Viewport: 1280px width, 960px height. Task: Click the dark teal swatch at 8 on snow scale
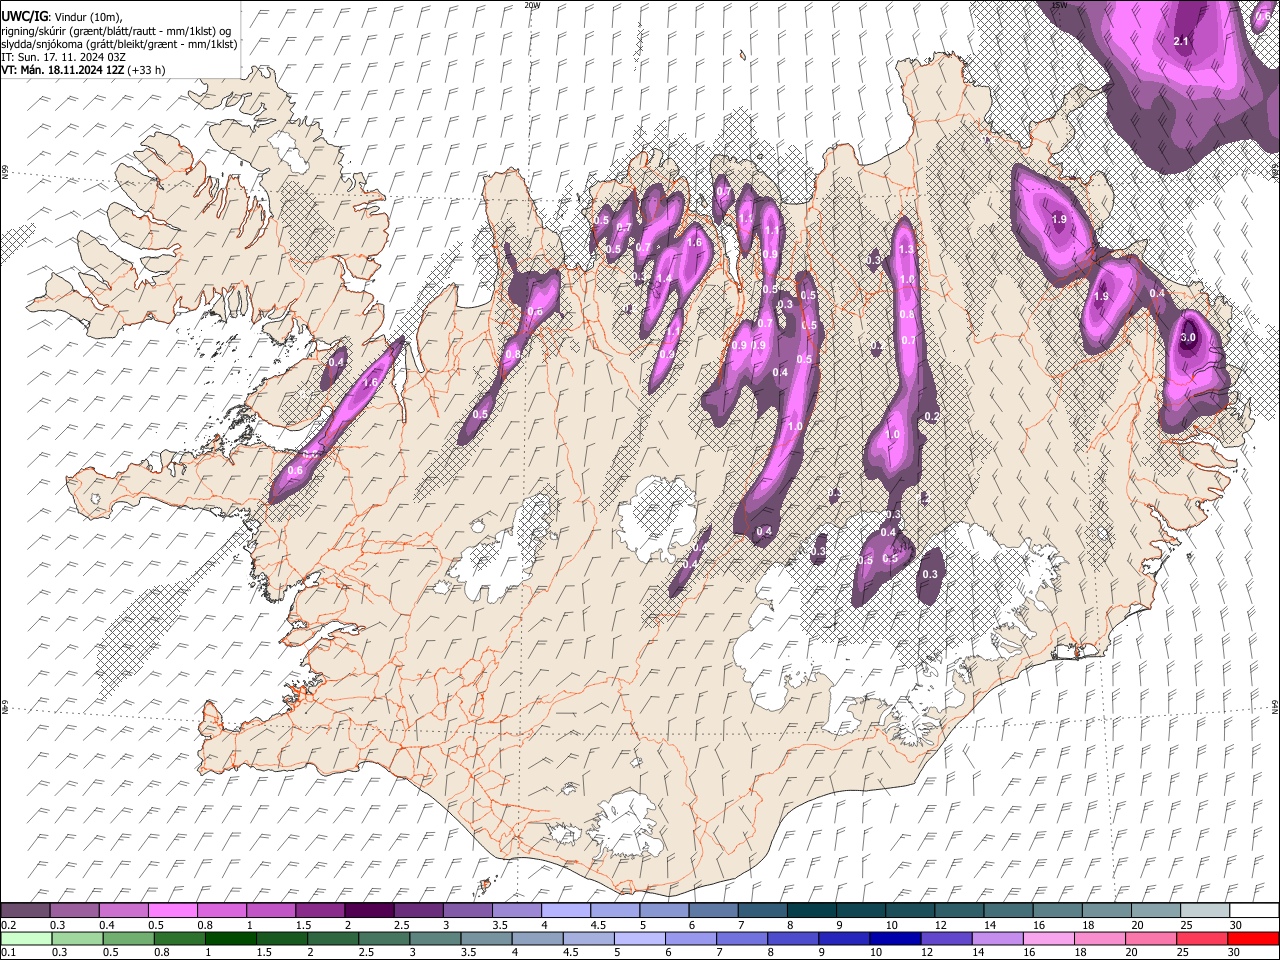pos(811,910)
